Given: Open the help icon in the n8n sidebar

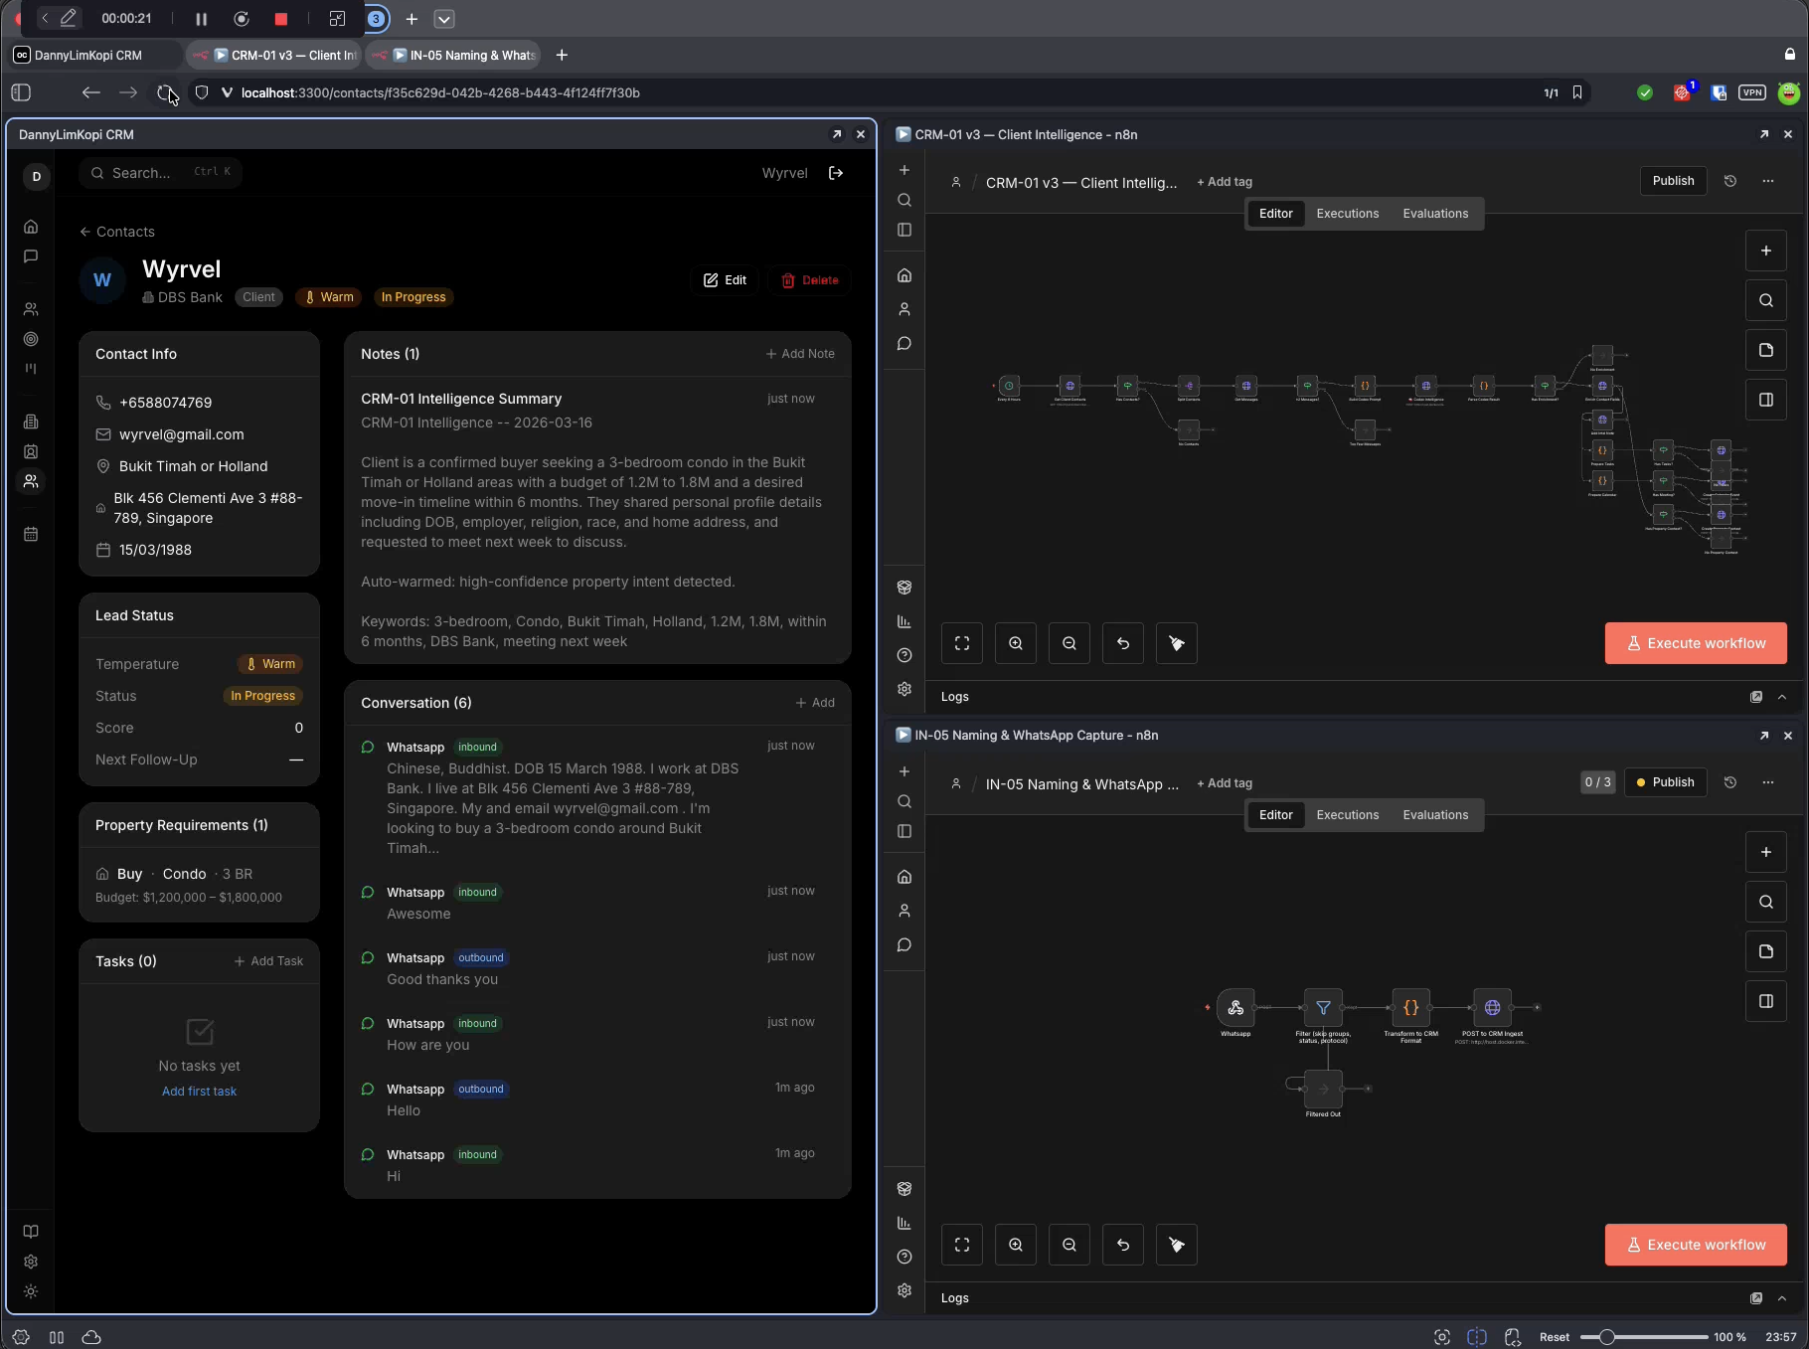Looking at the screenshot, I should point(904,655).
